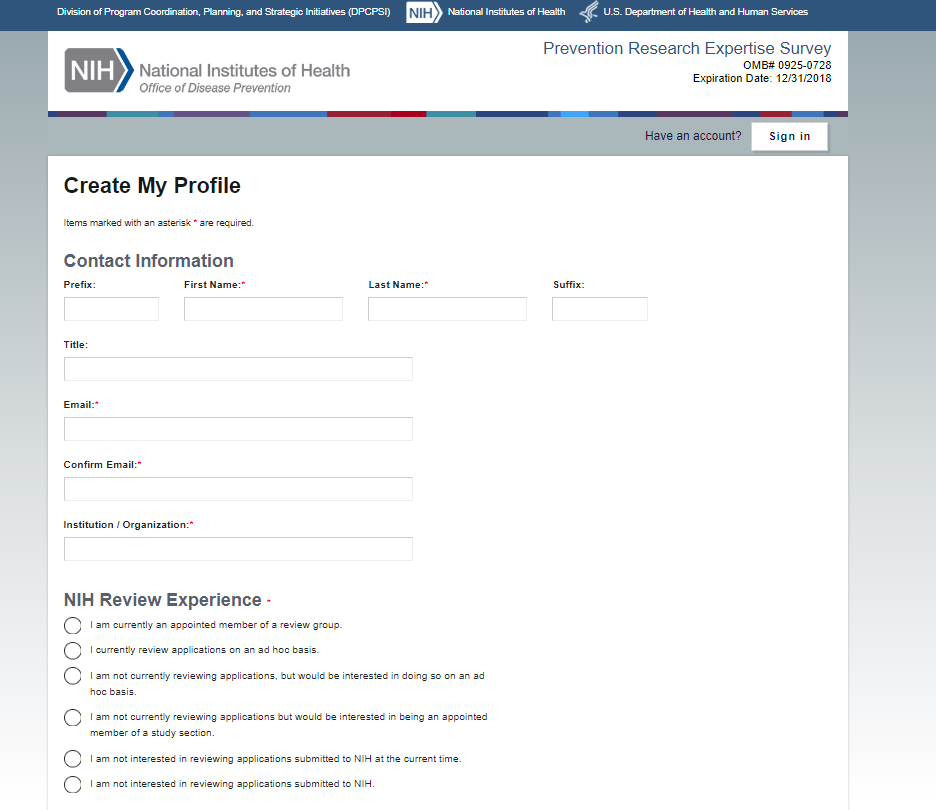Open the National Institutes of Health top link

(x=506, y=12)
